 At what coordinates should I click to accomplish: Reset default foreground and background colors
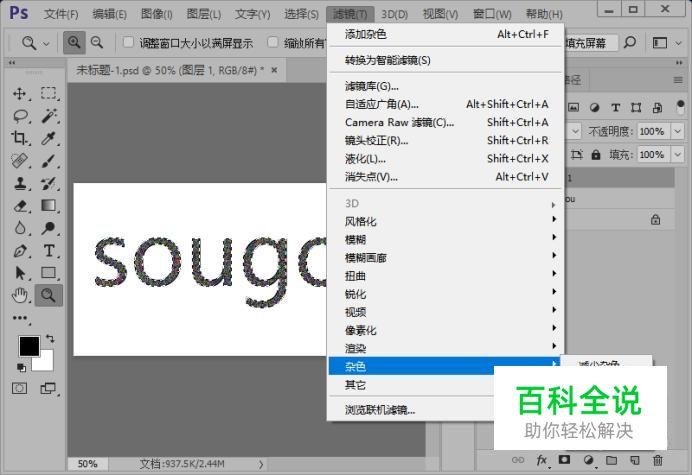tap(21, 367)
